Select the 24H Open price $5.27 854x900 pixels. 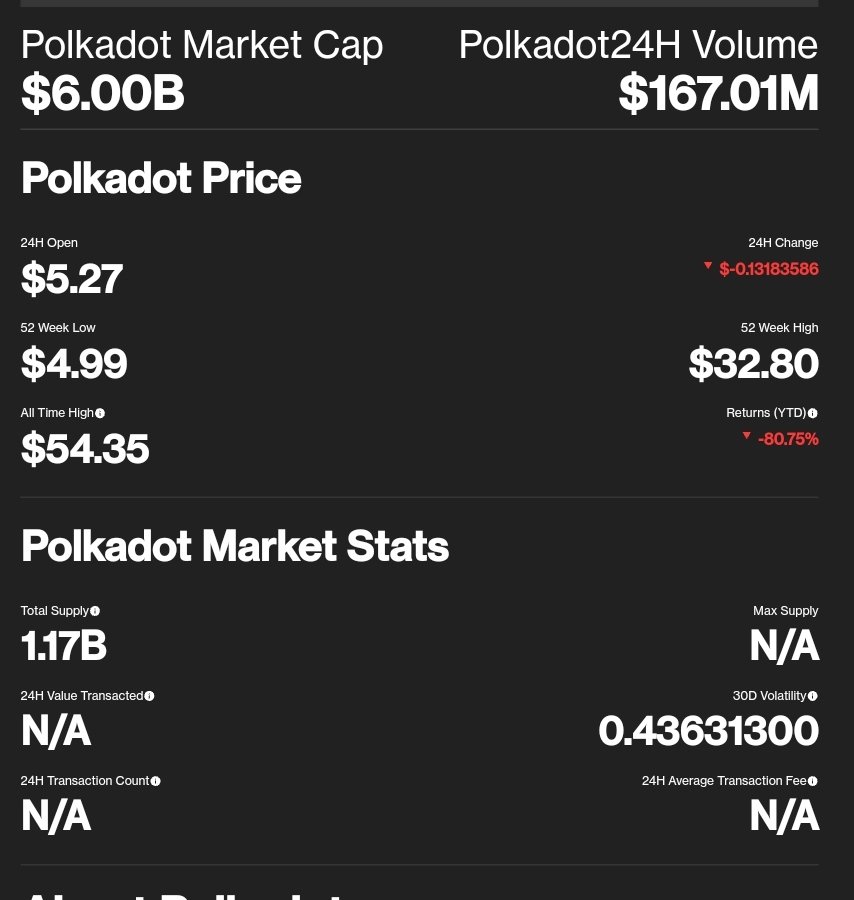pyautogui.click(x=72, y=278)
